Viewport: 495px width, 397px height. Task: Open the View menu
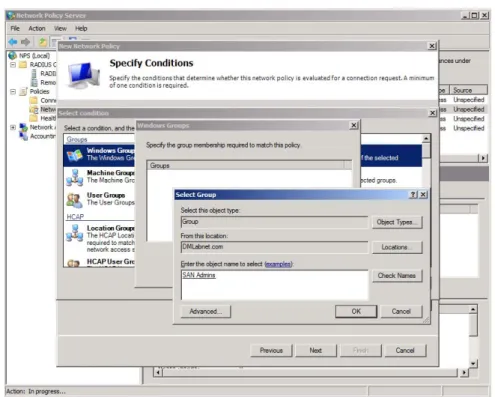[x=60, y=28]
